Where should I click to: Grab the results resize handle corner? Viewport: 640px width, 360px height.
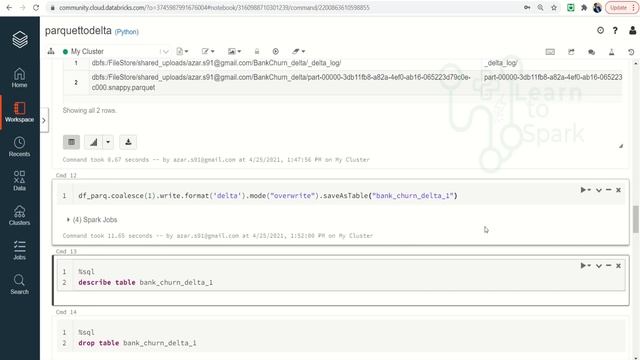(x=620, y=146)
